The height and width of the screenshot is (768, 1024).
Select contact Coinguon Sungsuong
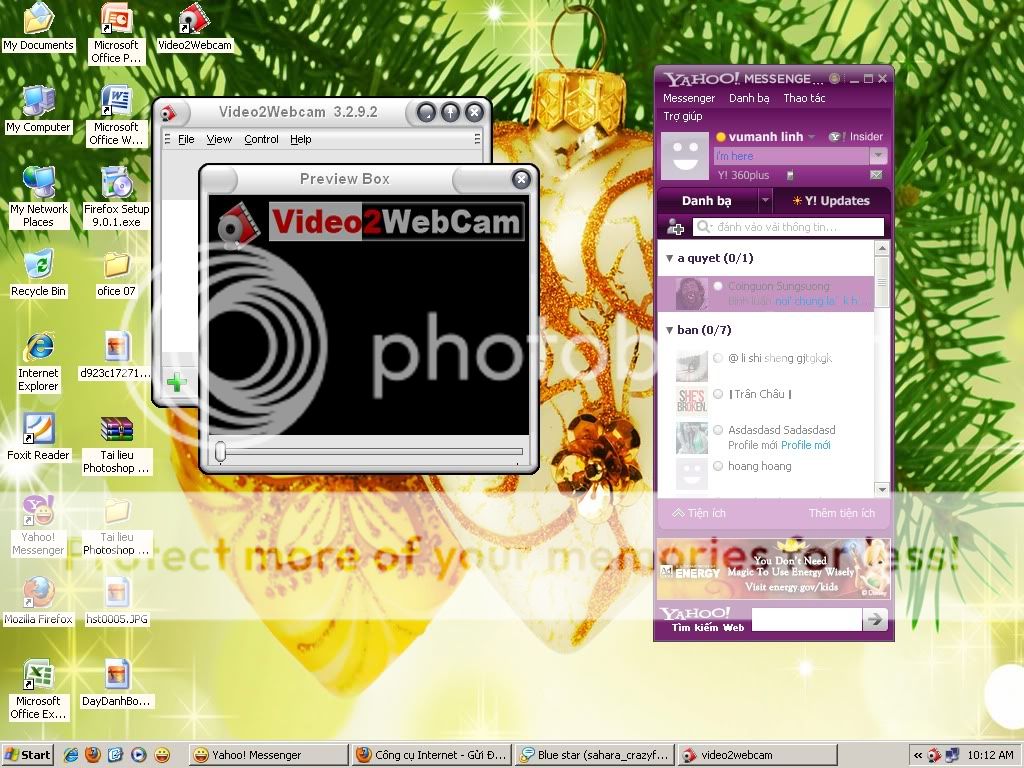tap(765, 294)
